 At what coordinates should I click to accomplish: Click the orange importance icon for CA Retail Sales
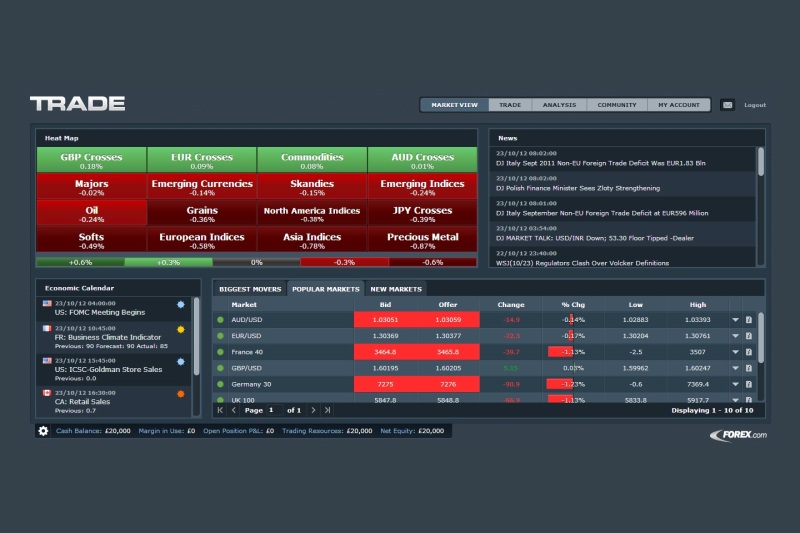point(180,393)
